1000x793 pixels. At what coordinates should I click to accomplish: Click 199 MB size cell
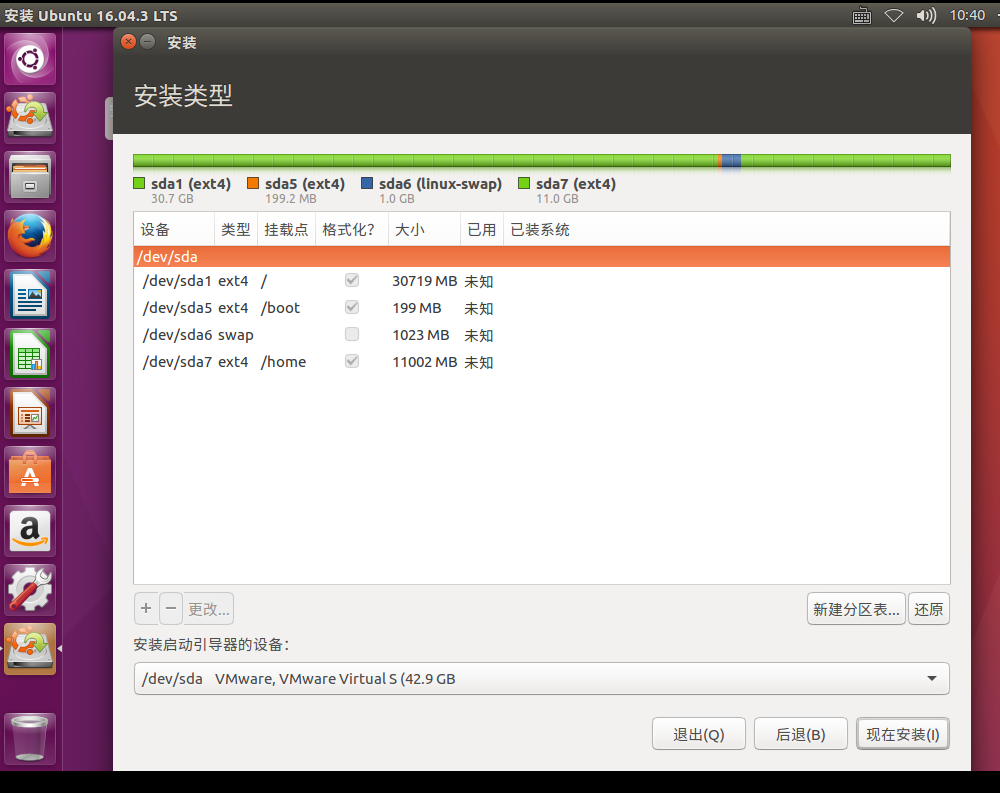(x=416, y=308)
